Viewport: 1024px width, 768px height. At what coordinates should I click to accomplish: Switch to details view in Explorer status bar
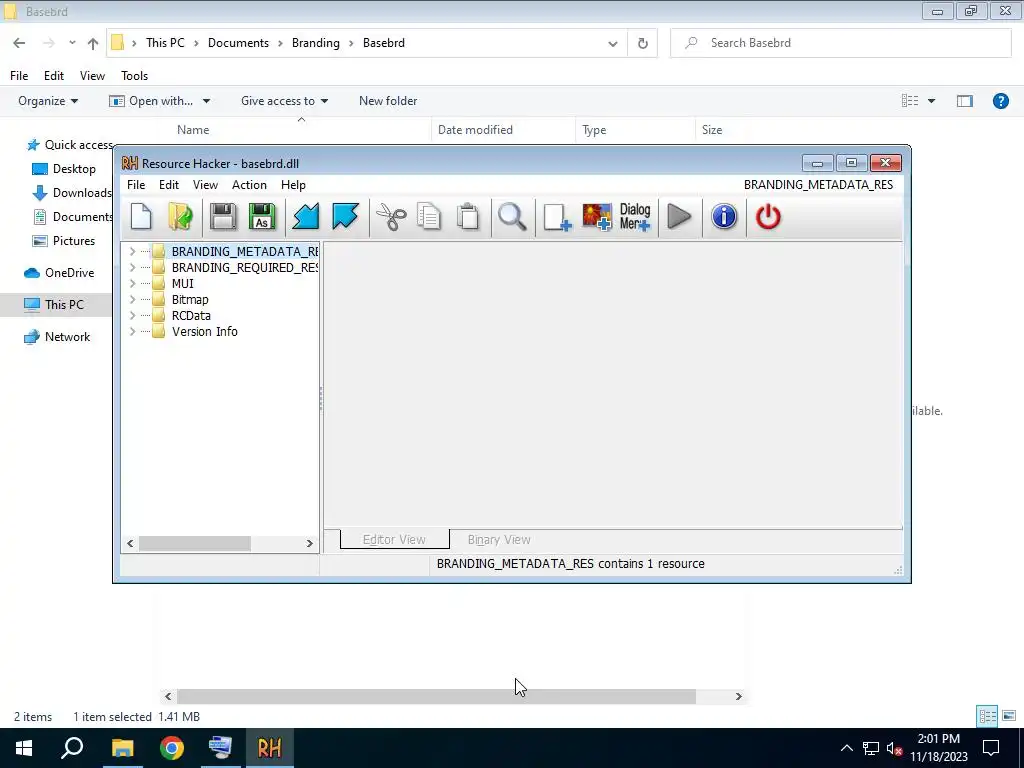[x=987, y=716]
